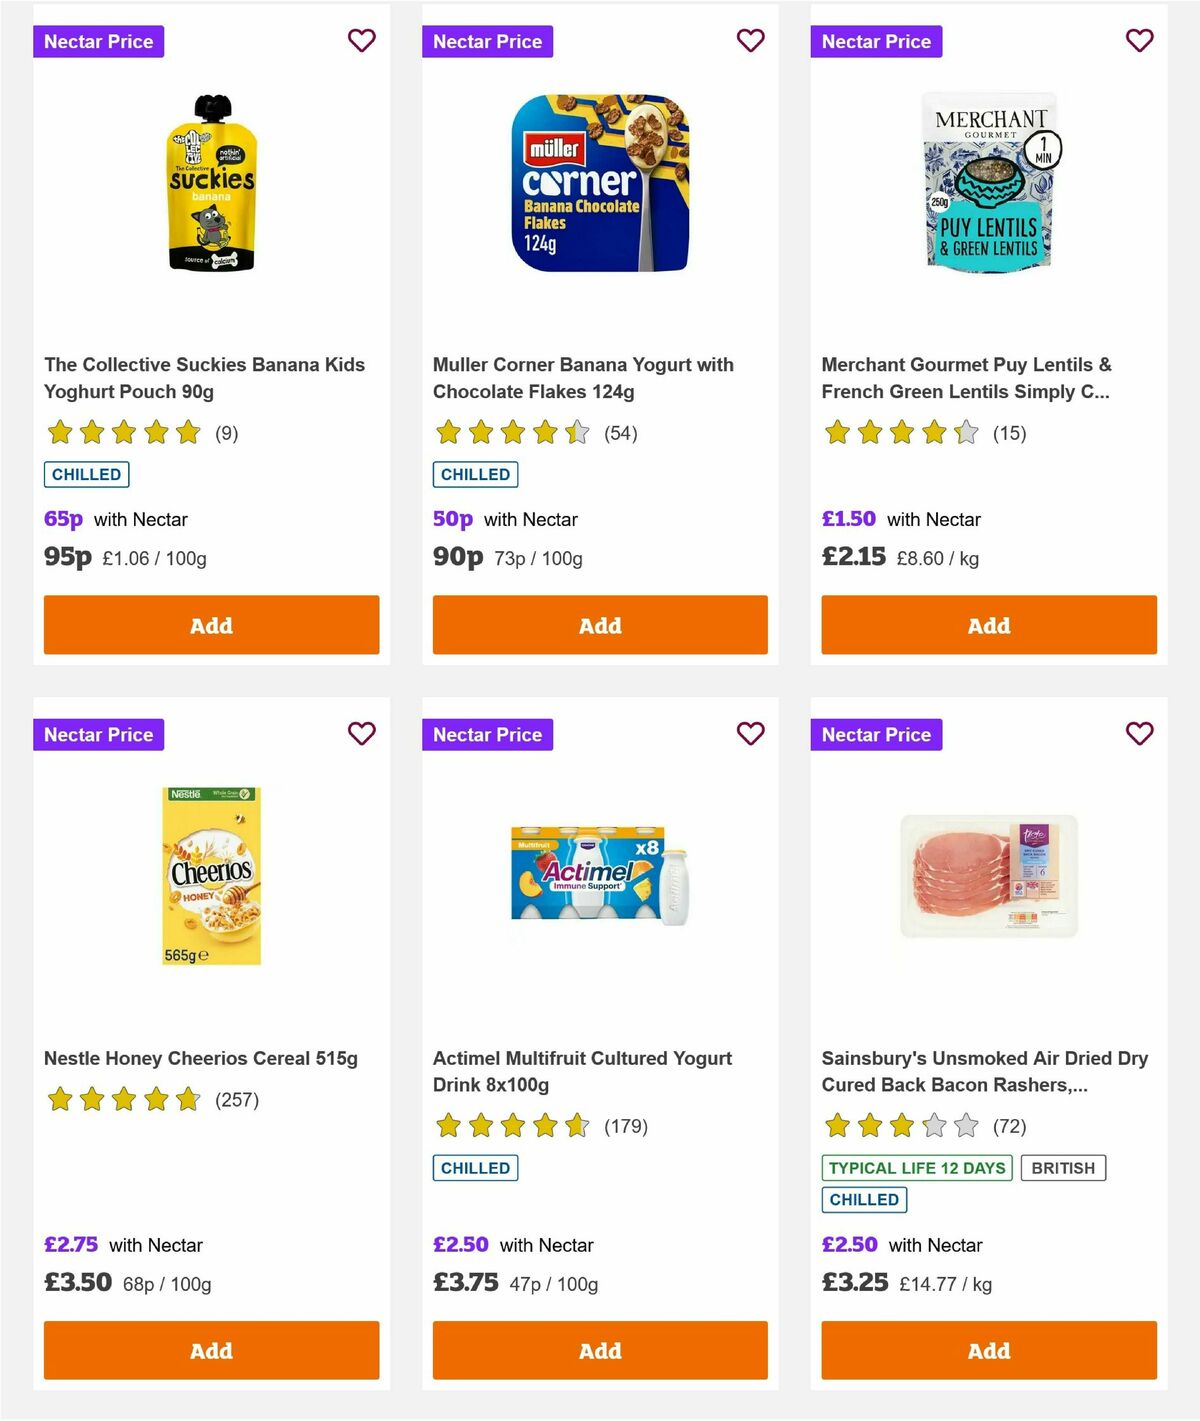Favourite the Suckies Banana Kids Yoghurt Pouch
The width and height of the screenshot is (1200, 1421).
tap(362, 40)
